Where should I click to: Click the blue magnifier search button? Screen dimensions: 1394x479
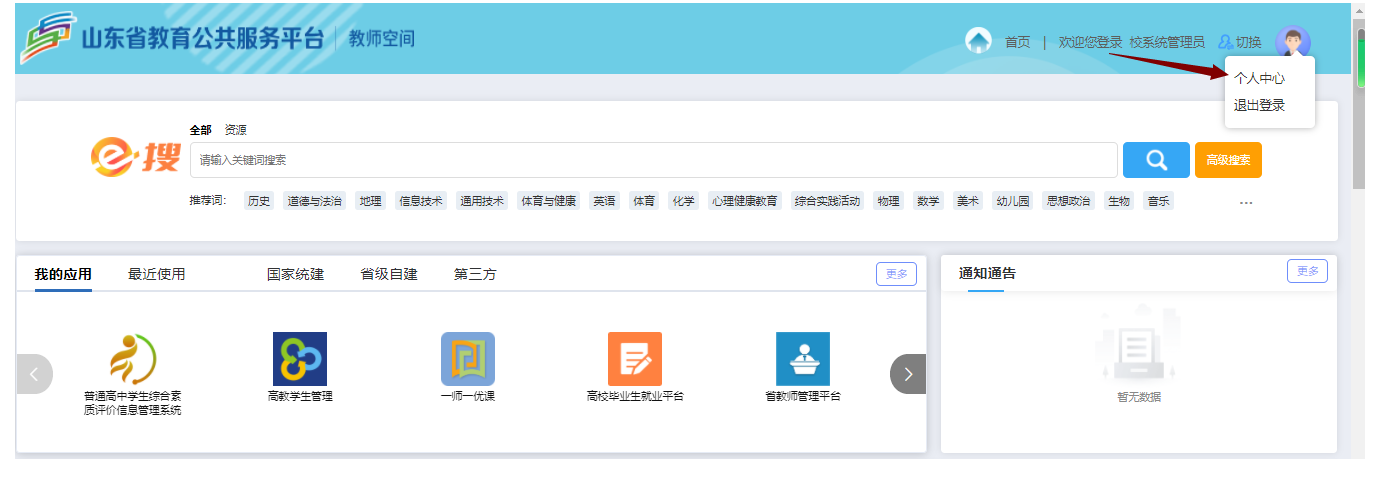pos(1156,160)
